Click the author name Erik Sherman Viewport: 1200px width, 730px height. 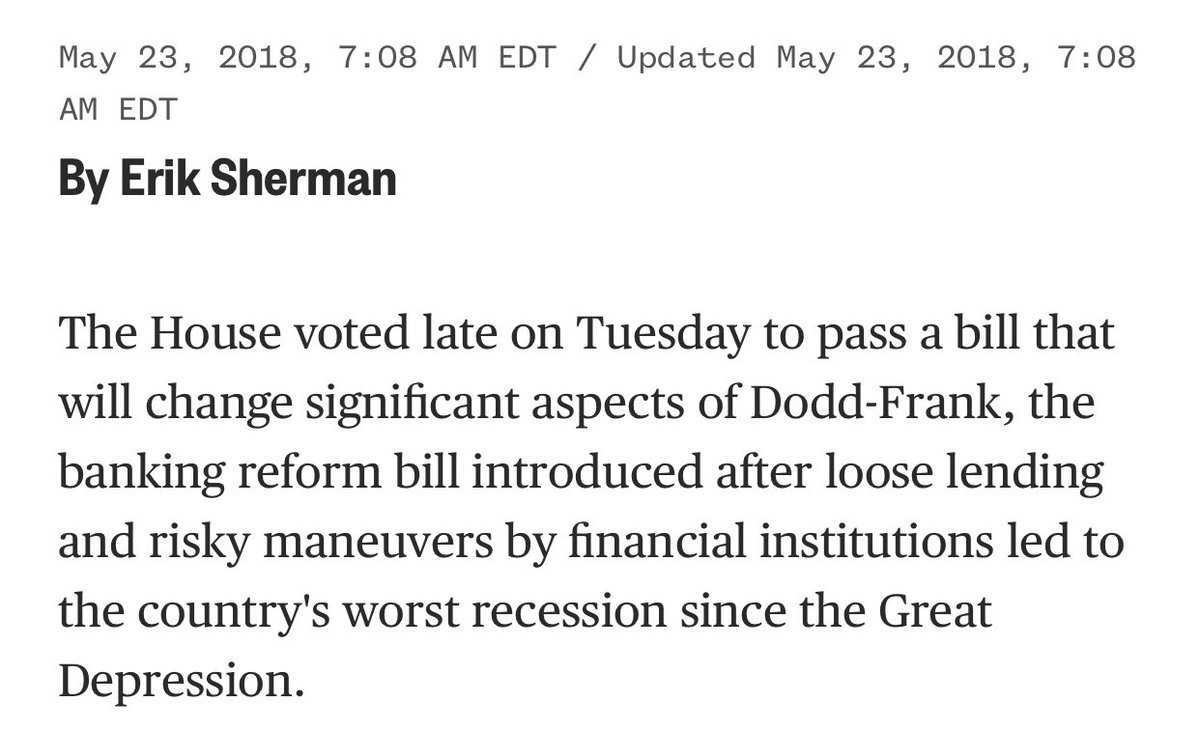tap(259, 179)
